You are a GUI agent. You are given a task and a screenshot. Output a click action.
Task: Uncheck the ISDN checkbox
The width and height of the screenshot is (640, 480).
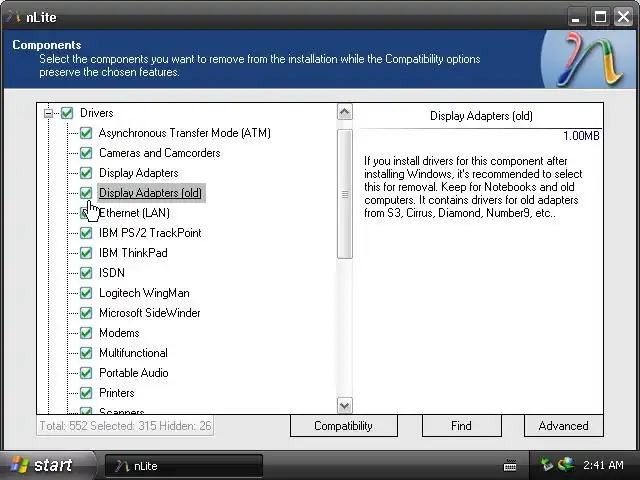pyautogui.click(x=86, y=273)
